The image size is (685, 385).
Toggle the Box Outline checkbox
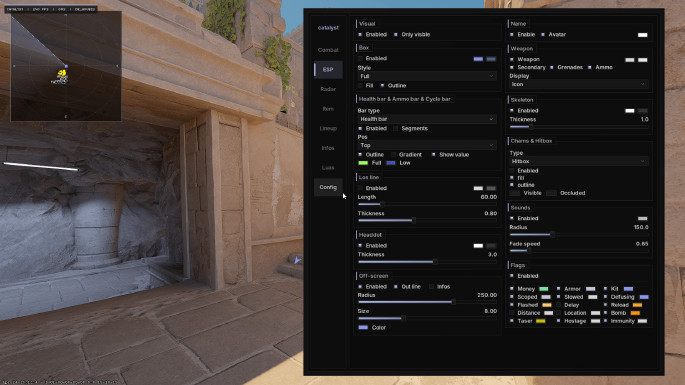[383, 86]
